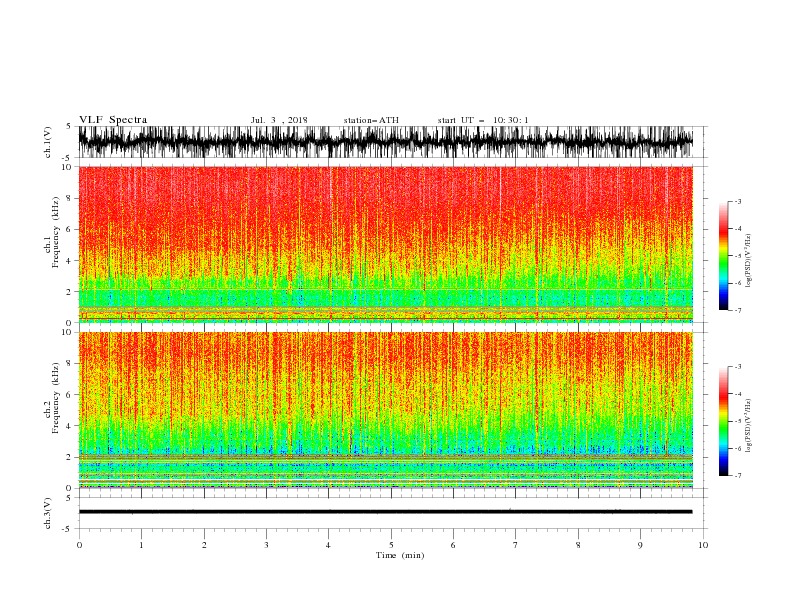Click the "ch.1(V)" waveform axis label
Screen dimensions: 792x612
click(48, 142)
